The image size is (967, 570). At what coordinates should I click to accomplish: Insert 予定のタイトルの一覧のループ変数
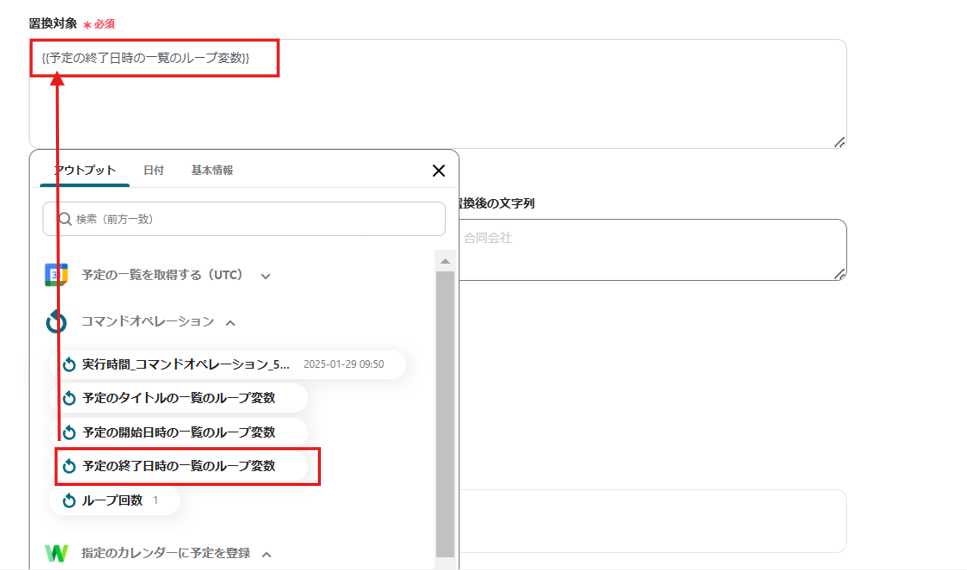click(x=178, y=398)
